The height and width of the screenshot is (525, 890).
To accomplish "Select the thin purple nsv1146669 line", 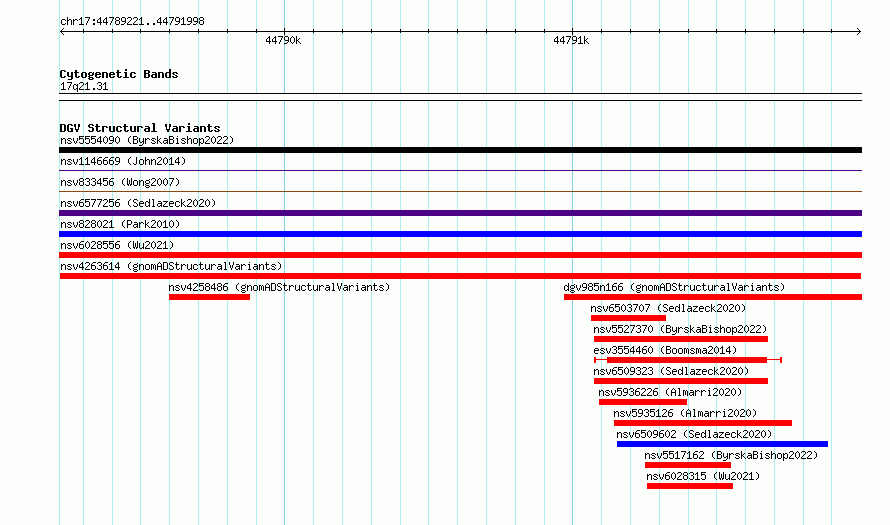I will click(x=460, y=171).
